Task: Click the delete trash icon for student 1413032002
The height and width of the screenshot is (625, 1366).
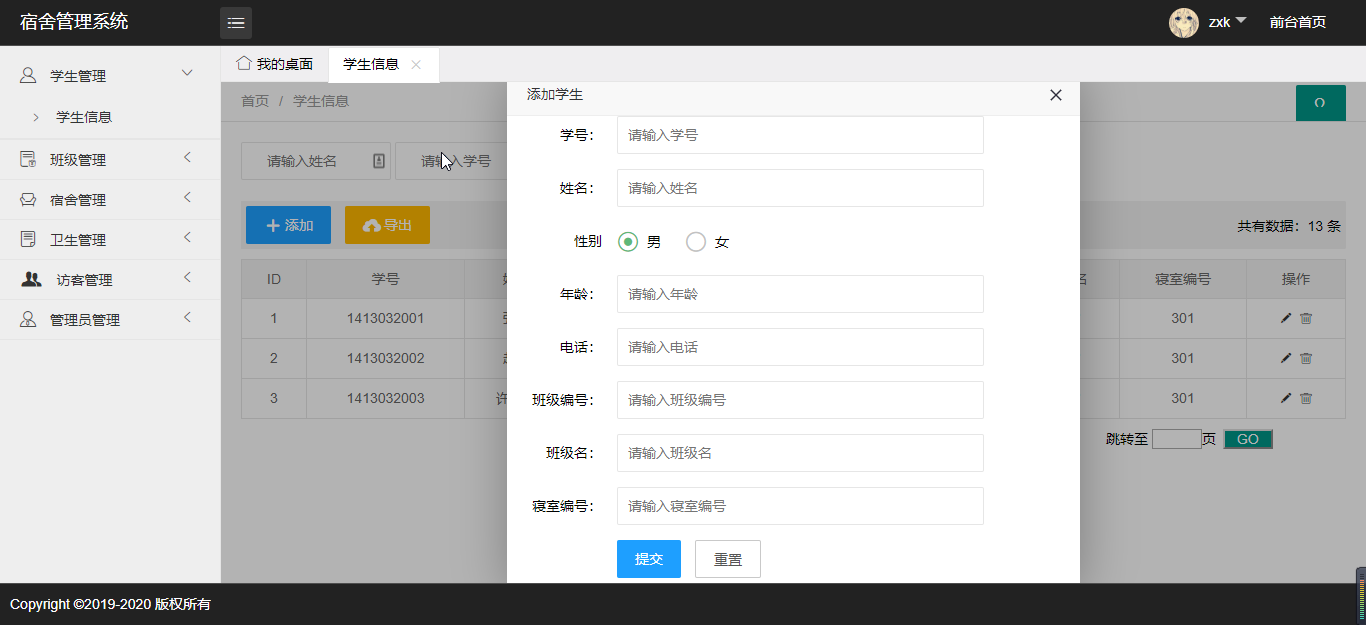Action: 1306,358
